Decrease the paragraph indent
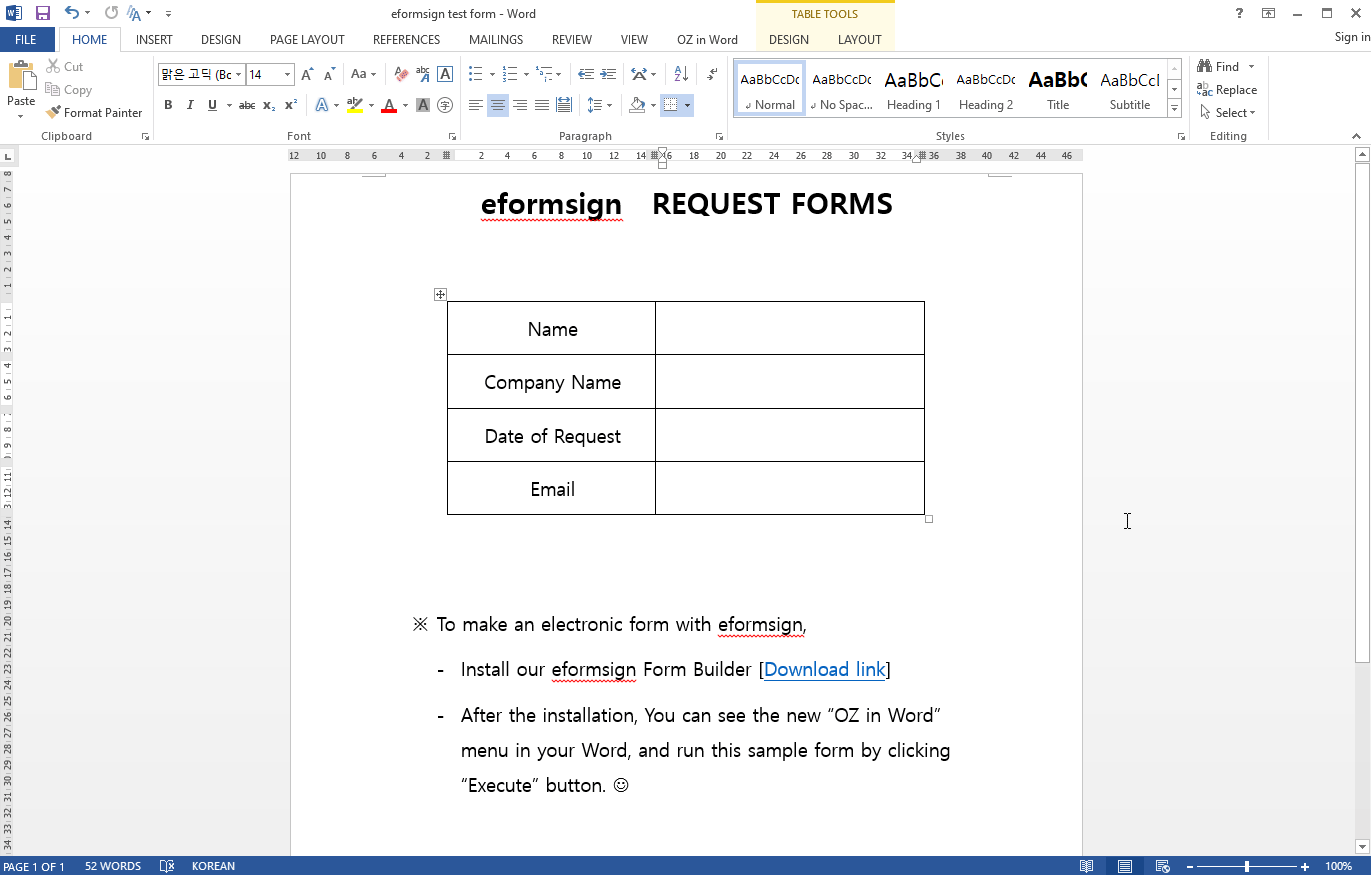Viewport: 1371px width, 875px height. point(586,74)
